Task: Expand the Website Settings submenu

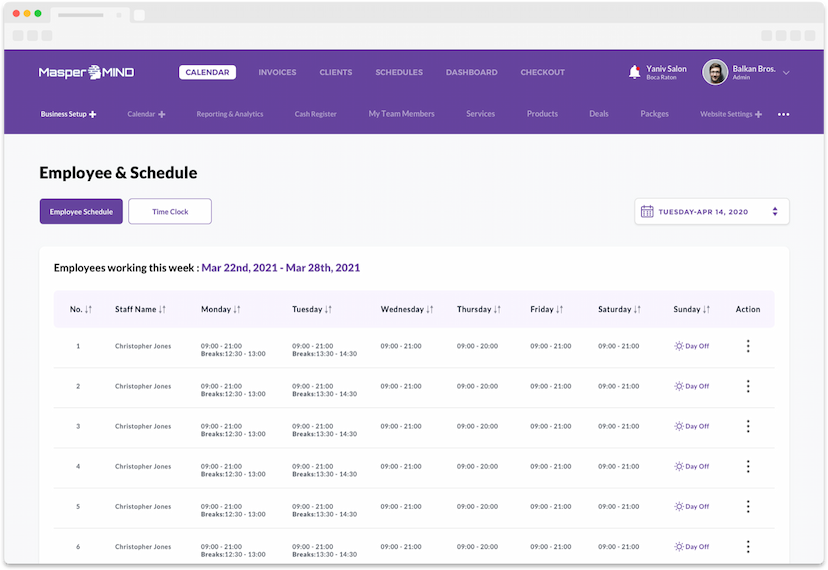Action: click(758, 115)
